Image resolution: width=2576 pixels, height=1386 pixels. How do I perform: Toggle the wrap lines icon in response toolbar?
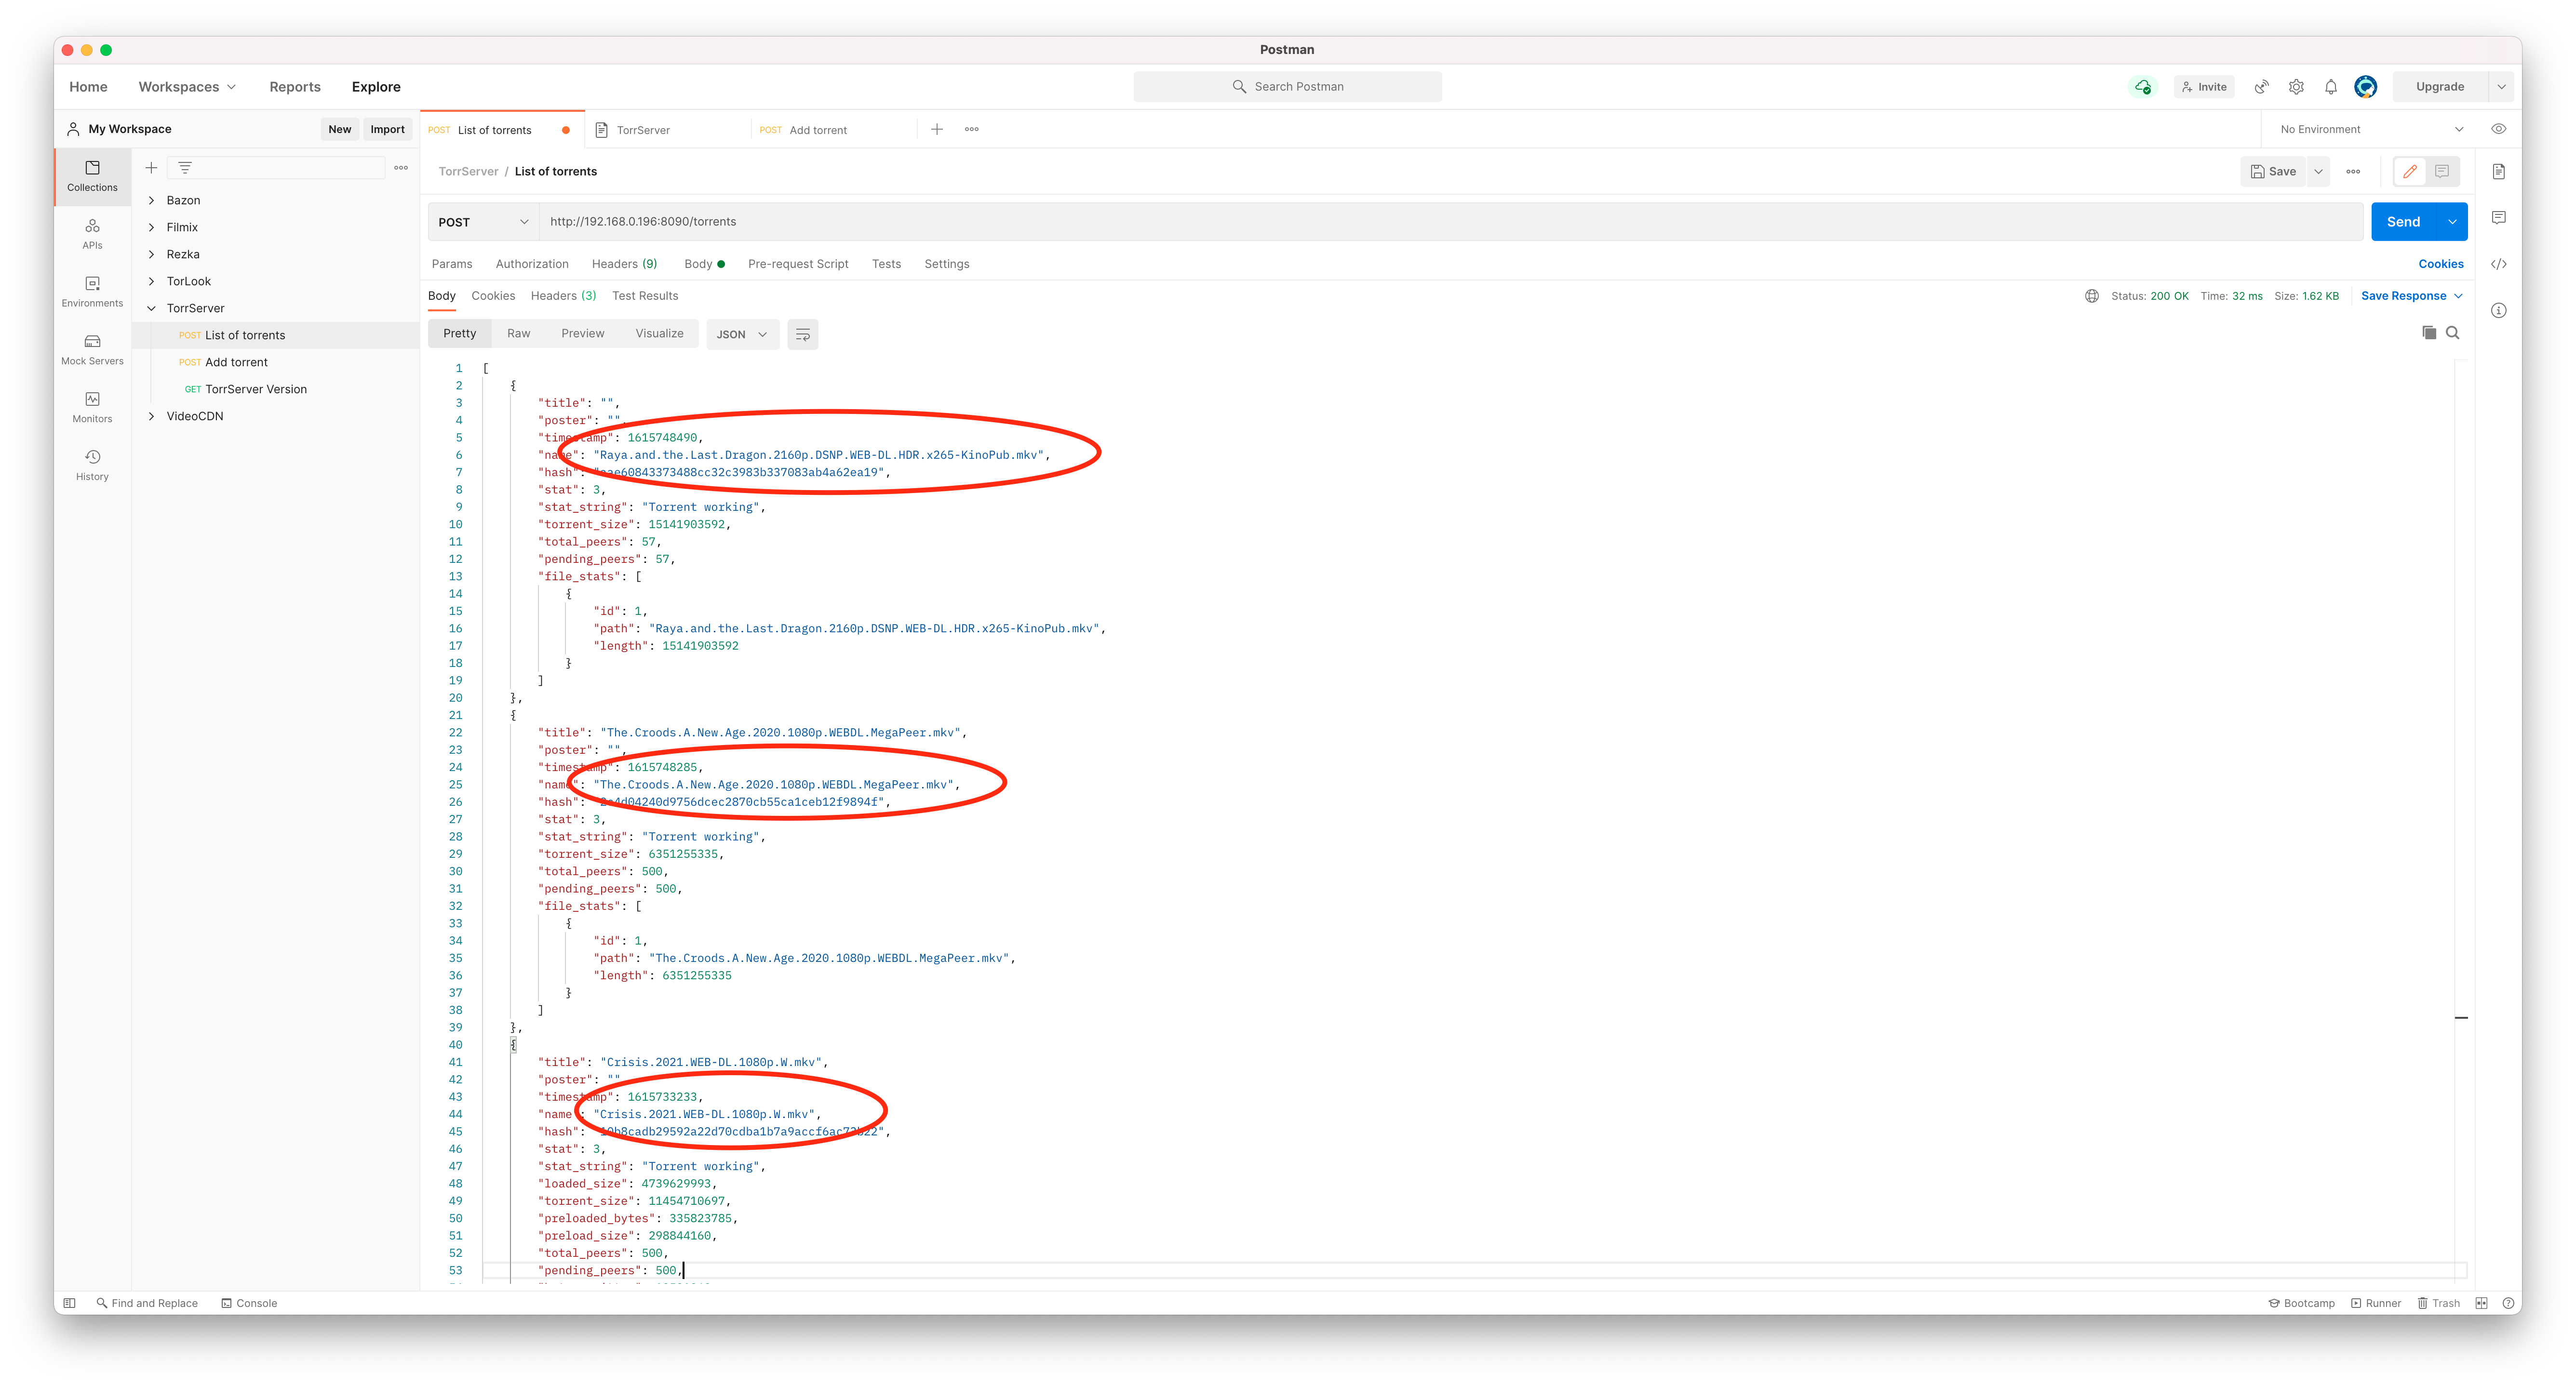[x=802, y=334]
